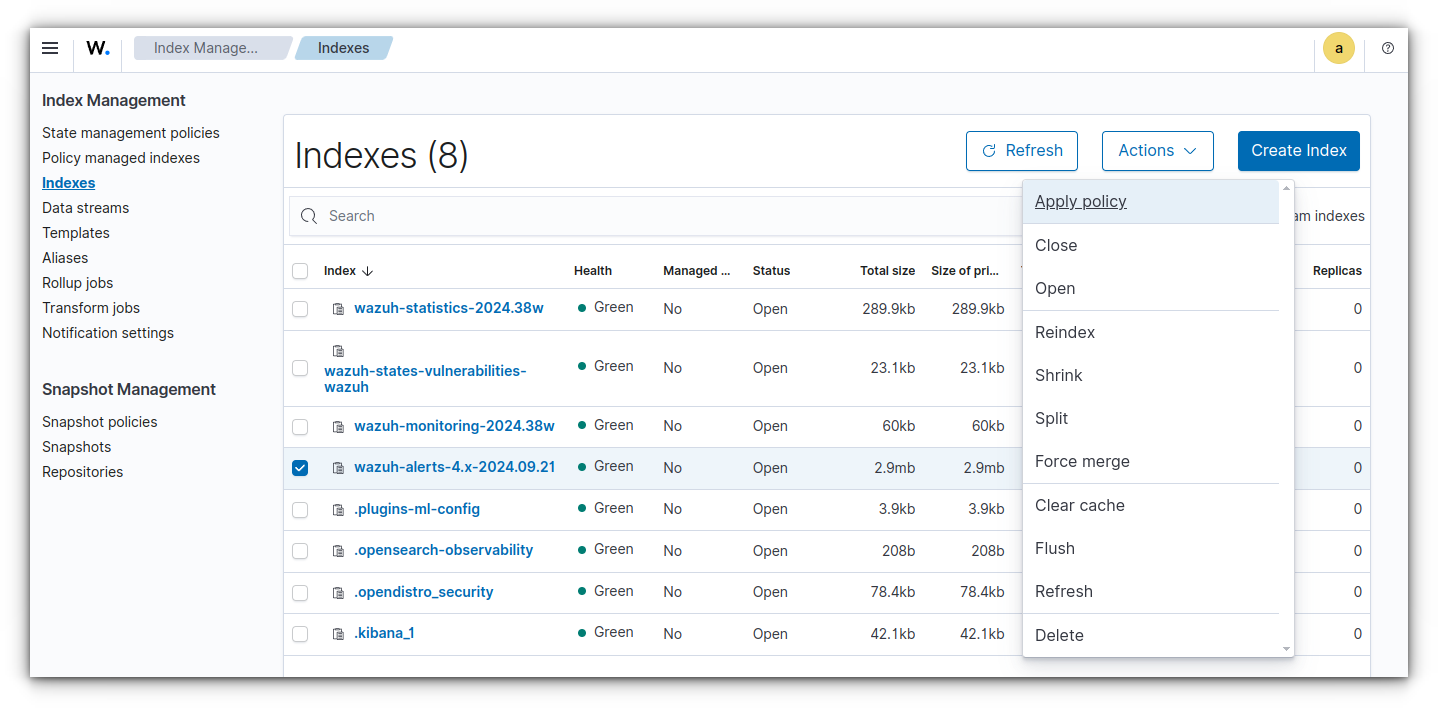This screenshot has height=709, width=1438.
Task: Click the Indexes breadcrumb
Action: (343, 48)
